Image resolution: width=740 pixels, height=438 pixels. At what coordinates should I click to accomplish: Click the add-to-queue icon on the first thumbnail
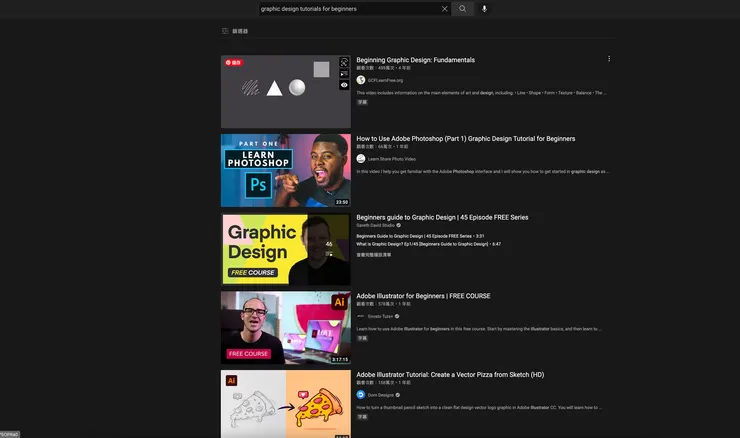coord(344,74)
